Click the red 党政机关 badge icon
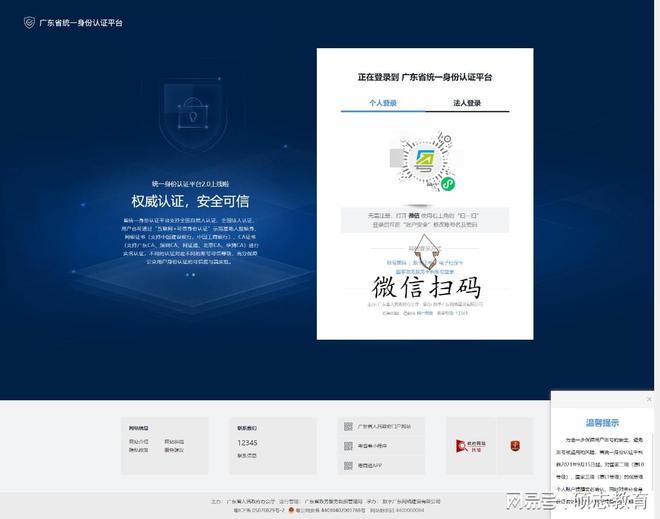This screenshot has height=519, width=660. click(x=515, y=446)
